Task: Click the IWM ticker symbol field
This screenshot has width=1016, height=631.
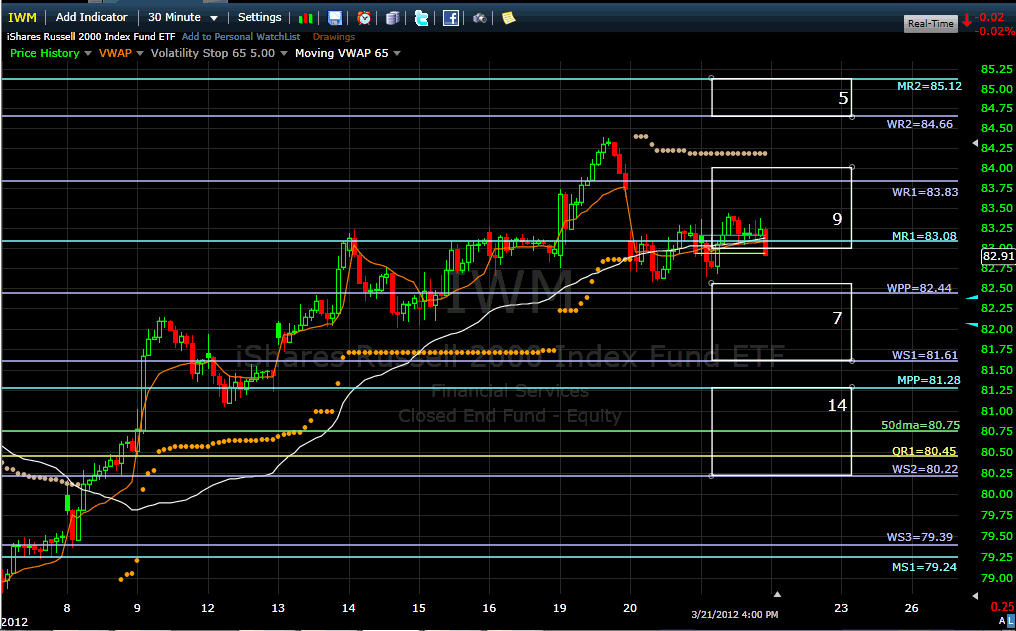Action: click(x=23, y=17)
